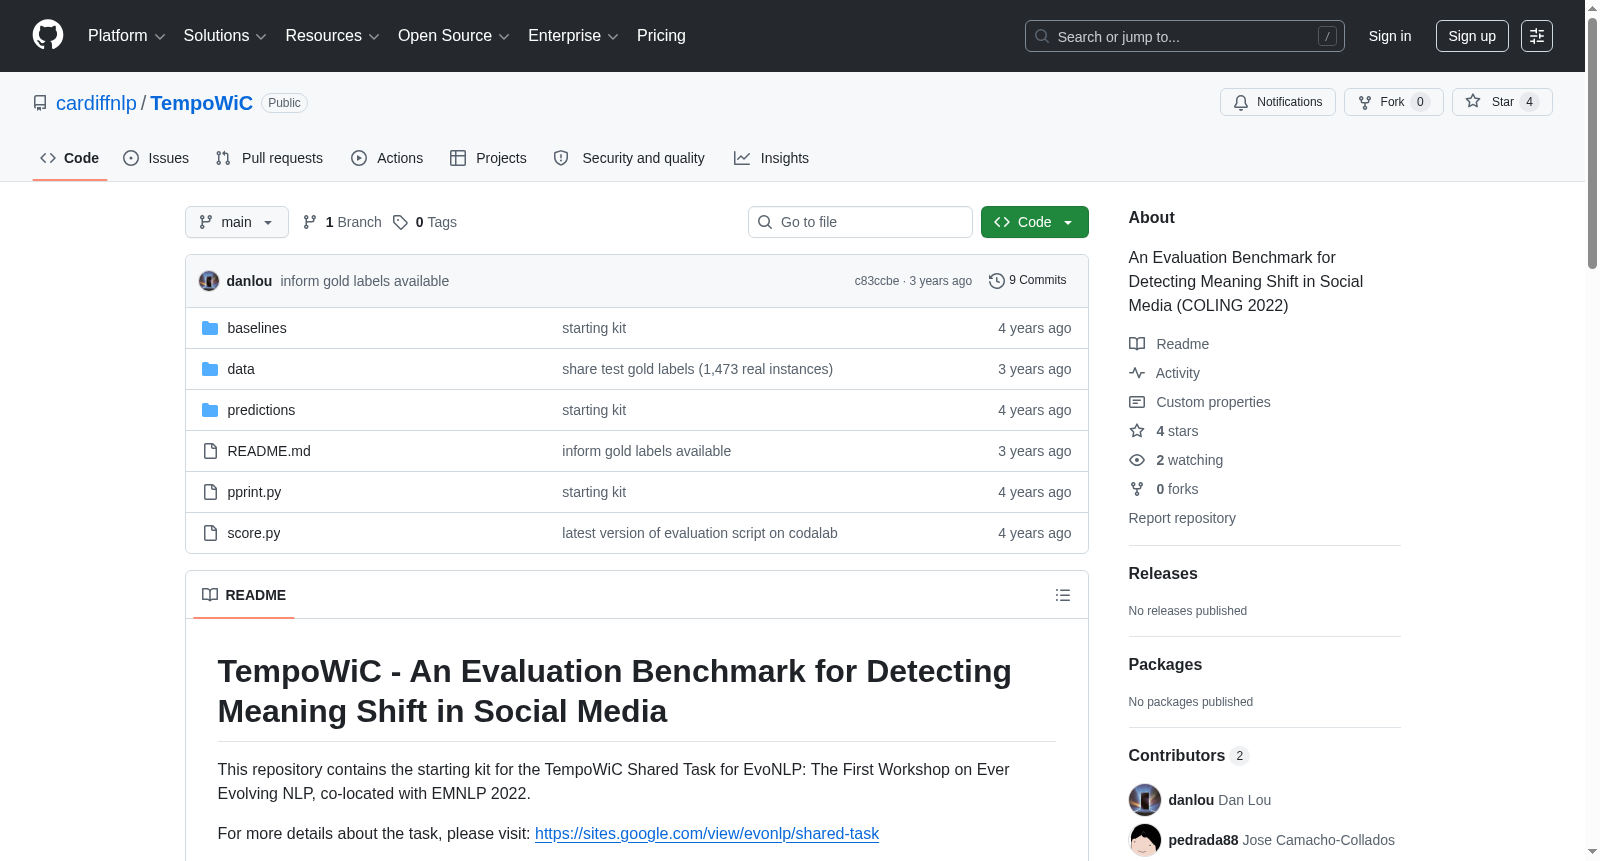Switch to the Issues tab
The height and width of the screenshot is (861, 1600).
(156, 158)
